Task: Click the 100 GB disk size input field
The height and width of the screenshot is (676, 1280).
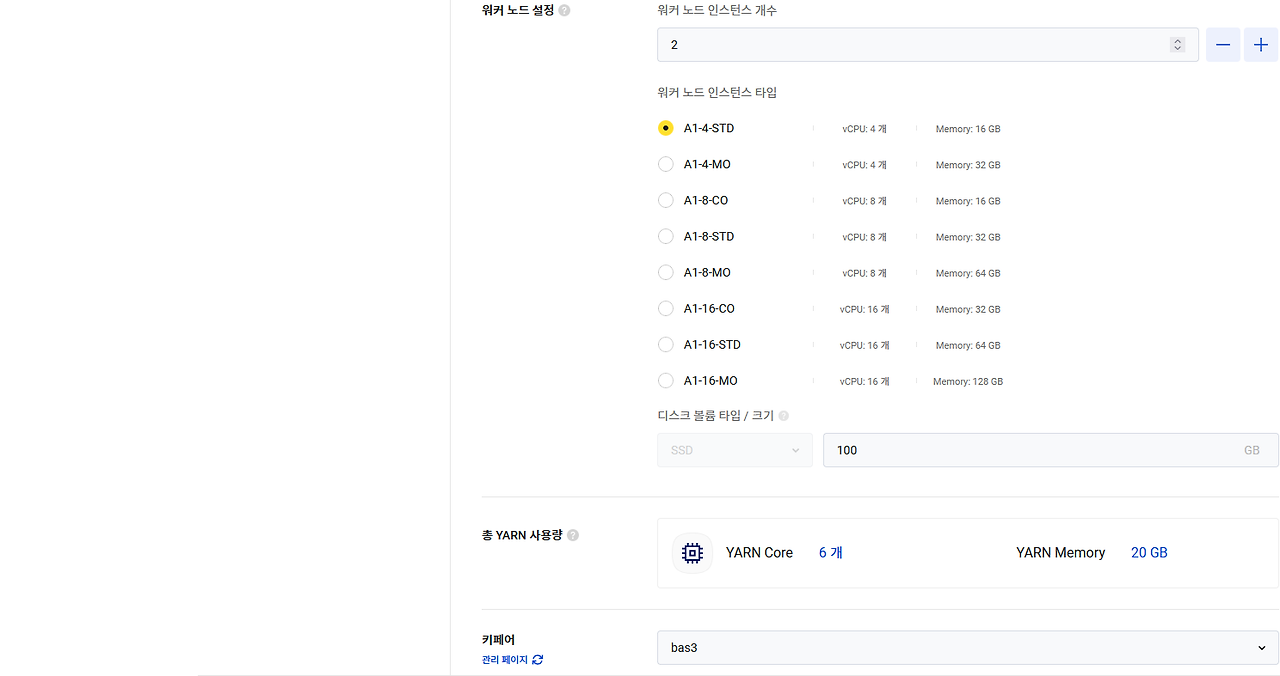Action: coord(1000,450)
